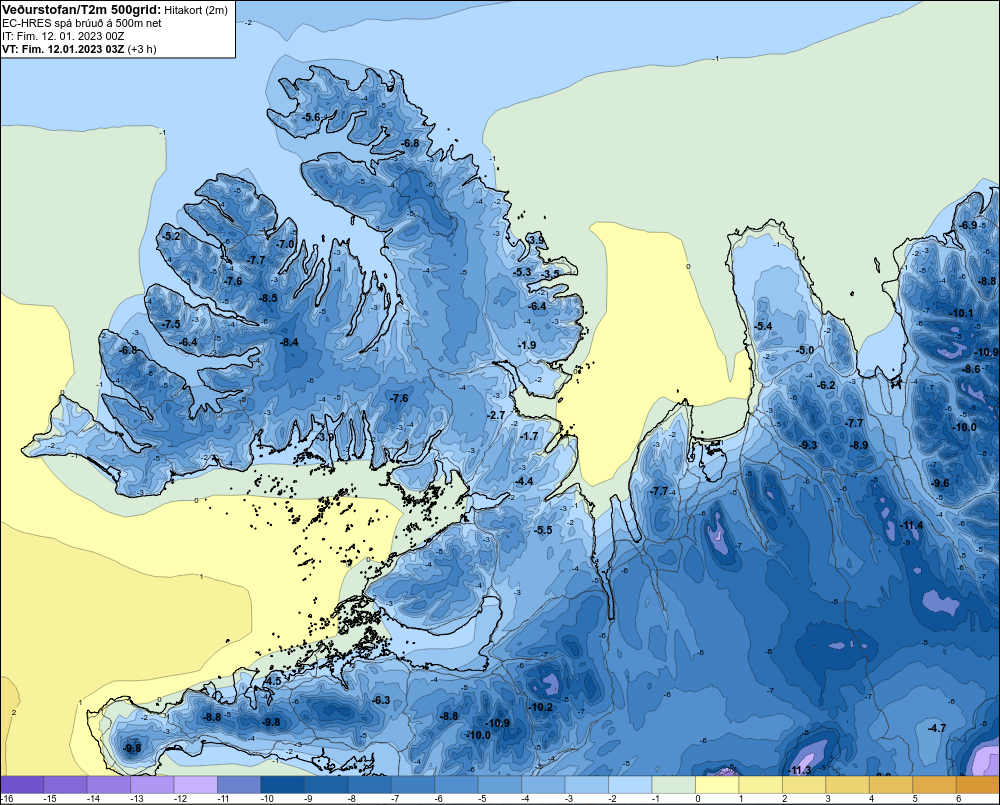
Task: Click the -7.0 temperature value
Action: [286, 244]
